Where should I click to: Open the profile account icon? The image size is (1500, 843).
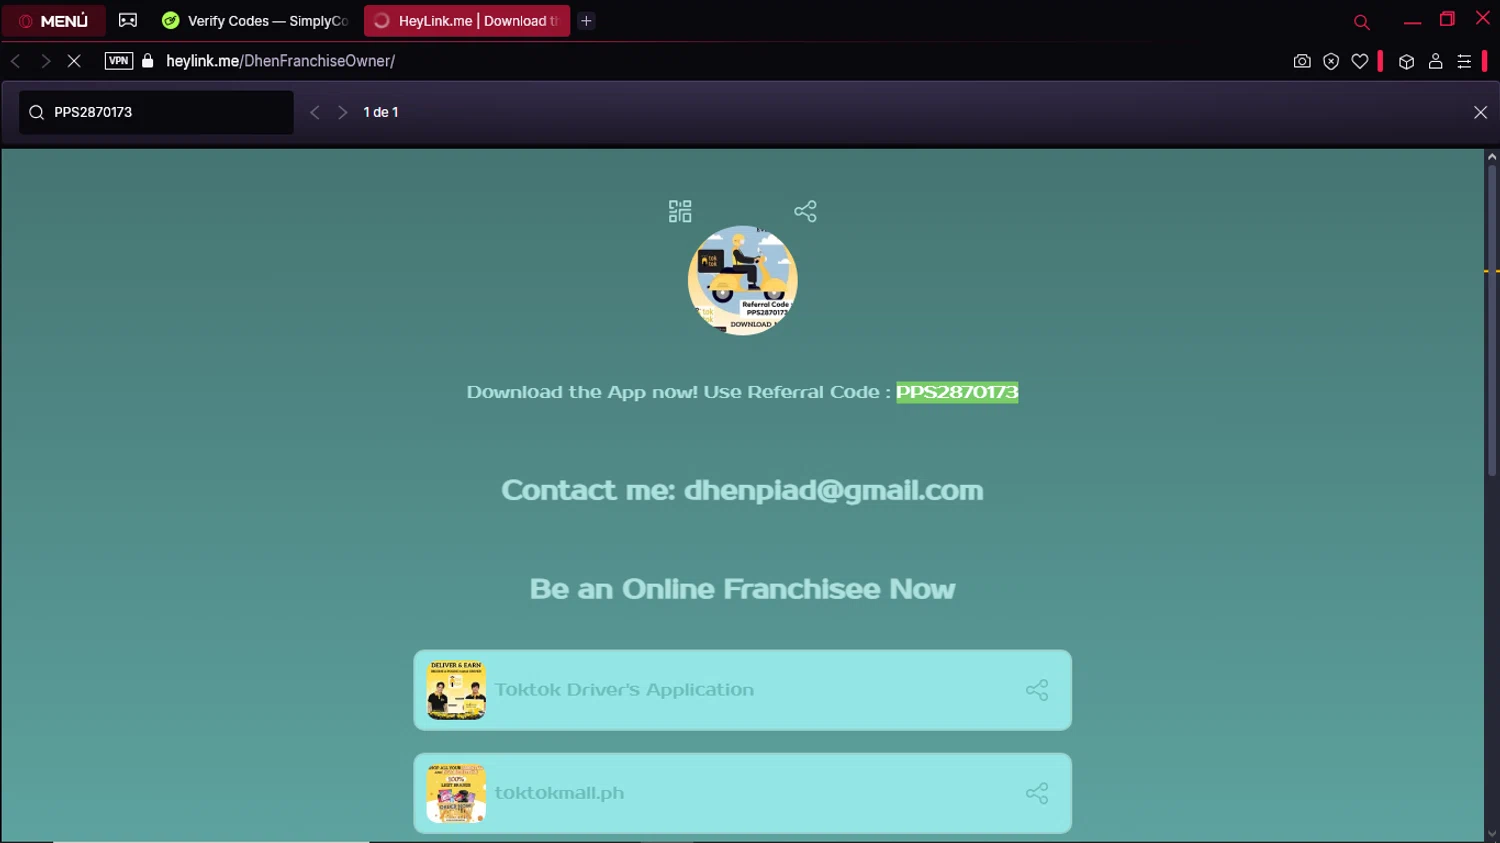pyautogui.click(x=1435, y=61)
